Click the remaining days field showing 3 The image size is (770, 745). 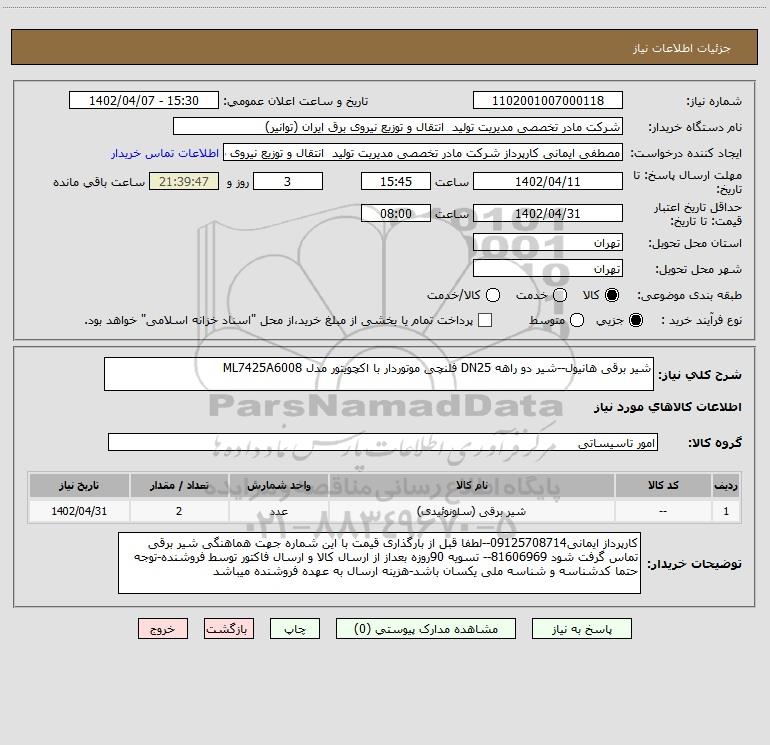coord(288,182)
